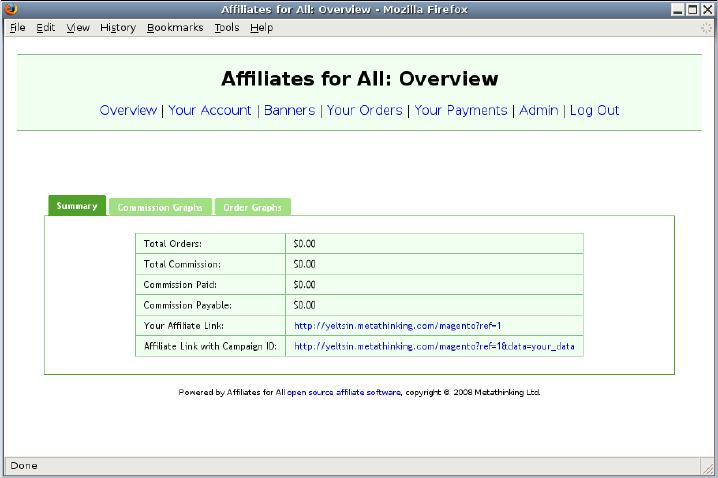Click the Total Commission label

pyautogui.click(x=182, y=264)
